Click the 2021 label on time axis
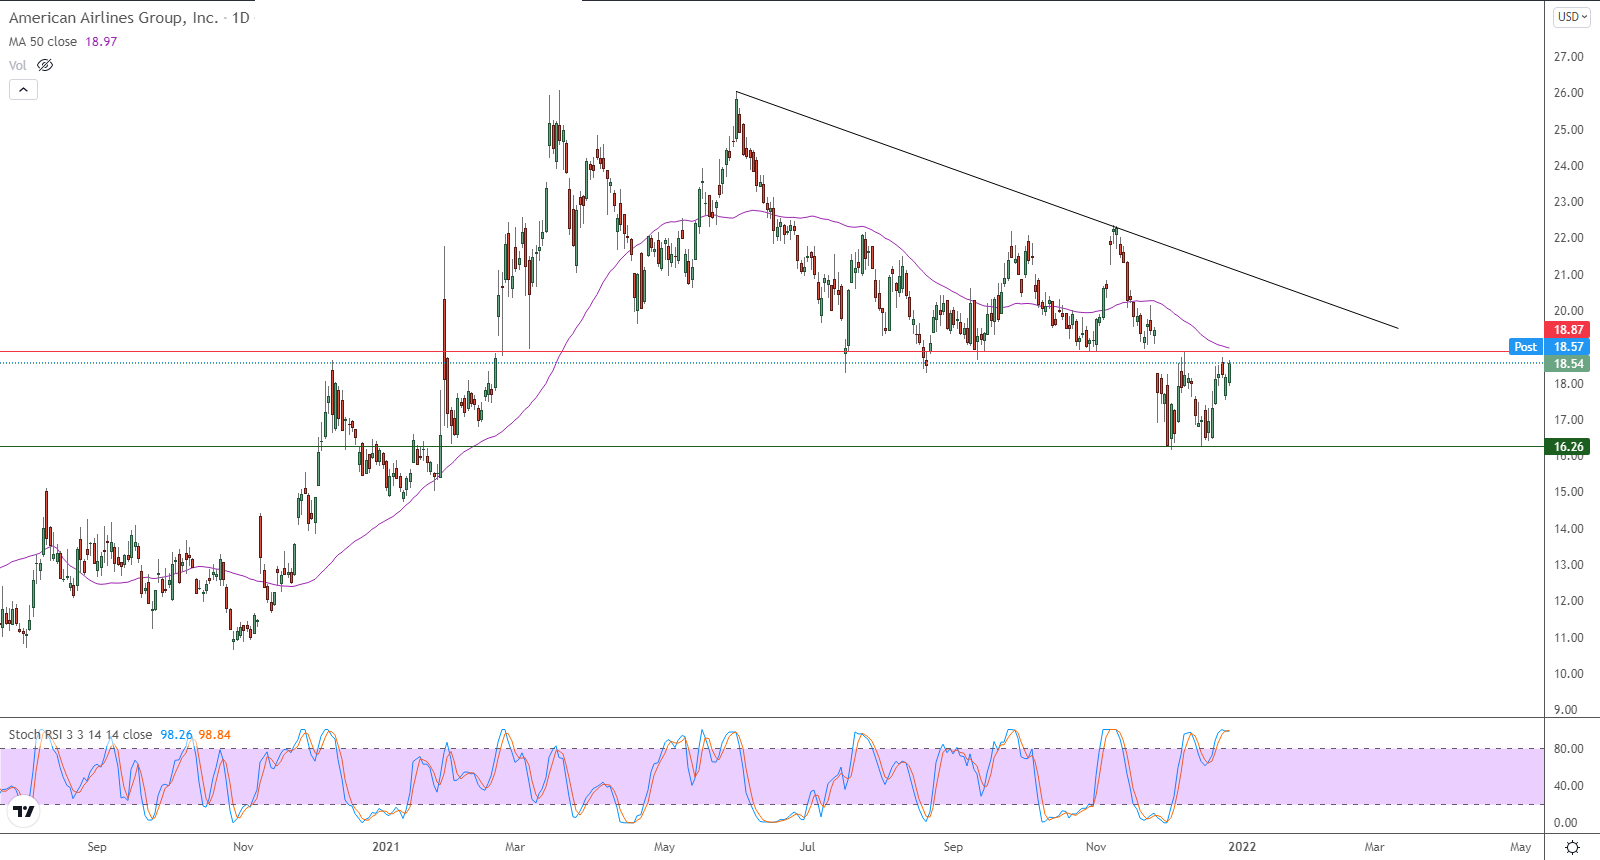Viewport: 1600px width, 860px height. (x=386, y=847)
